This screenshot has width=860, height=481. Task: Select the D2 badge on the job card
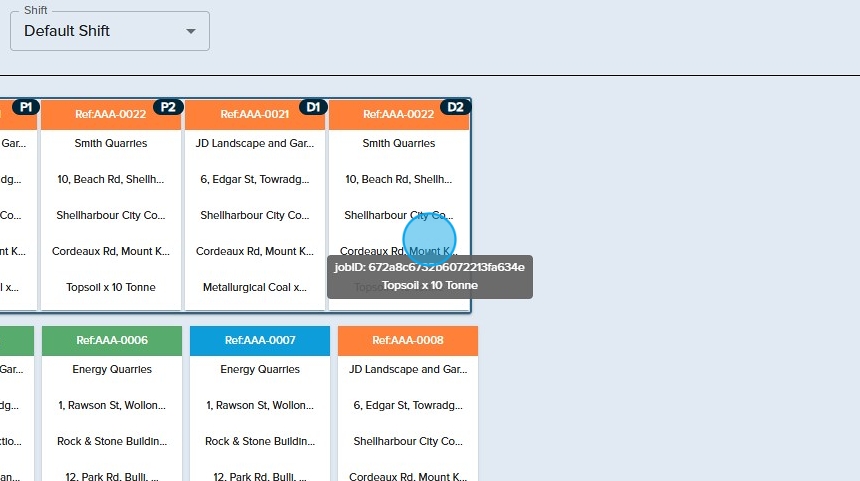click(455, 107)
